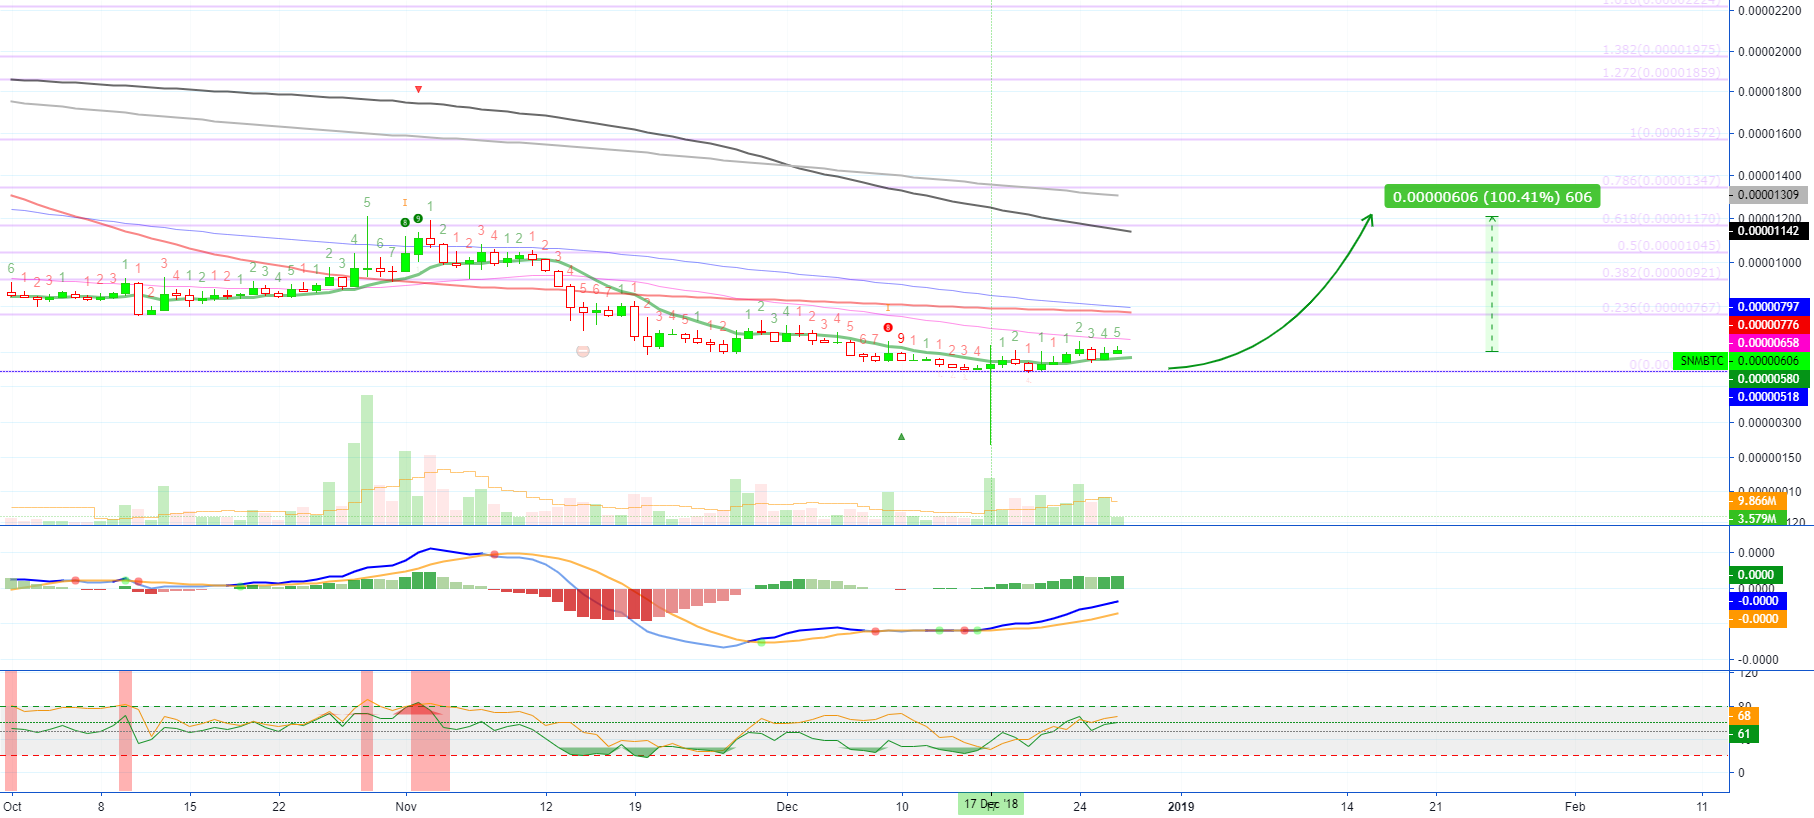
Task: Click the 0.00002200 price scale value
Action: [x=1769, y=11]
